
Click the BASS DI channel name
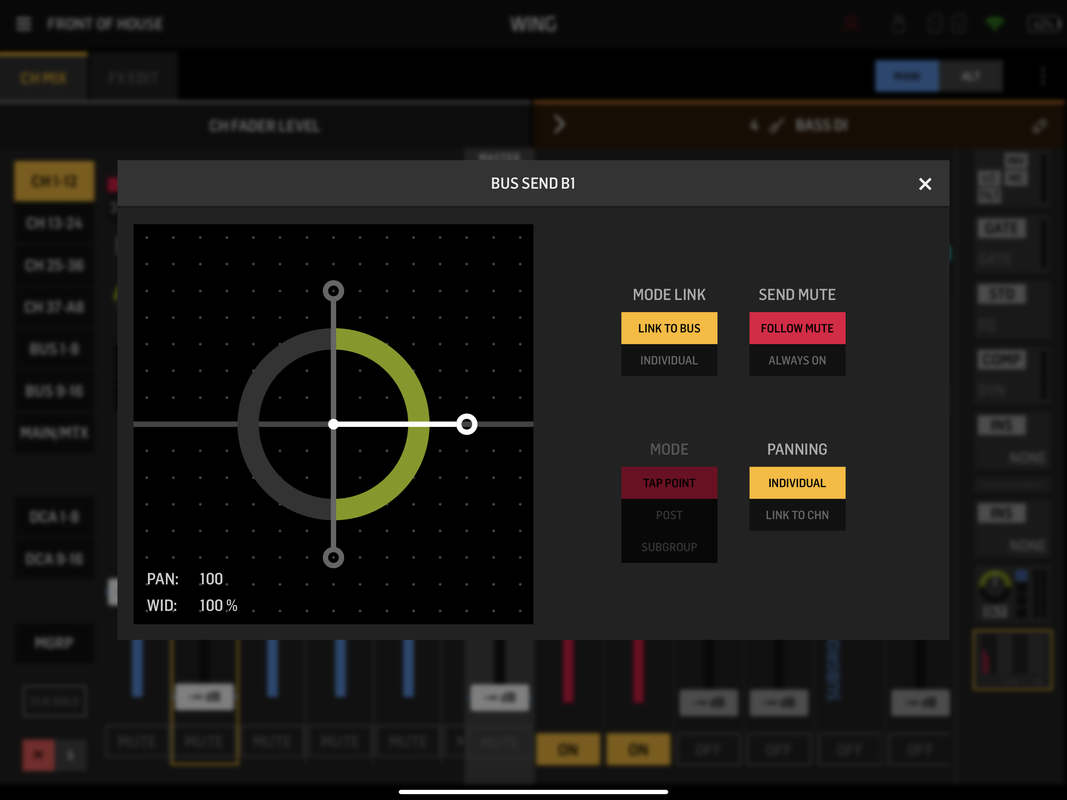821,124
